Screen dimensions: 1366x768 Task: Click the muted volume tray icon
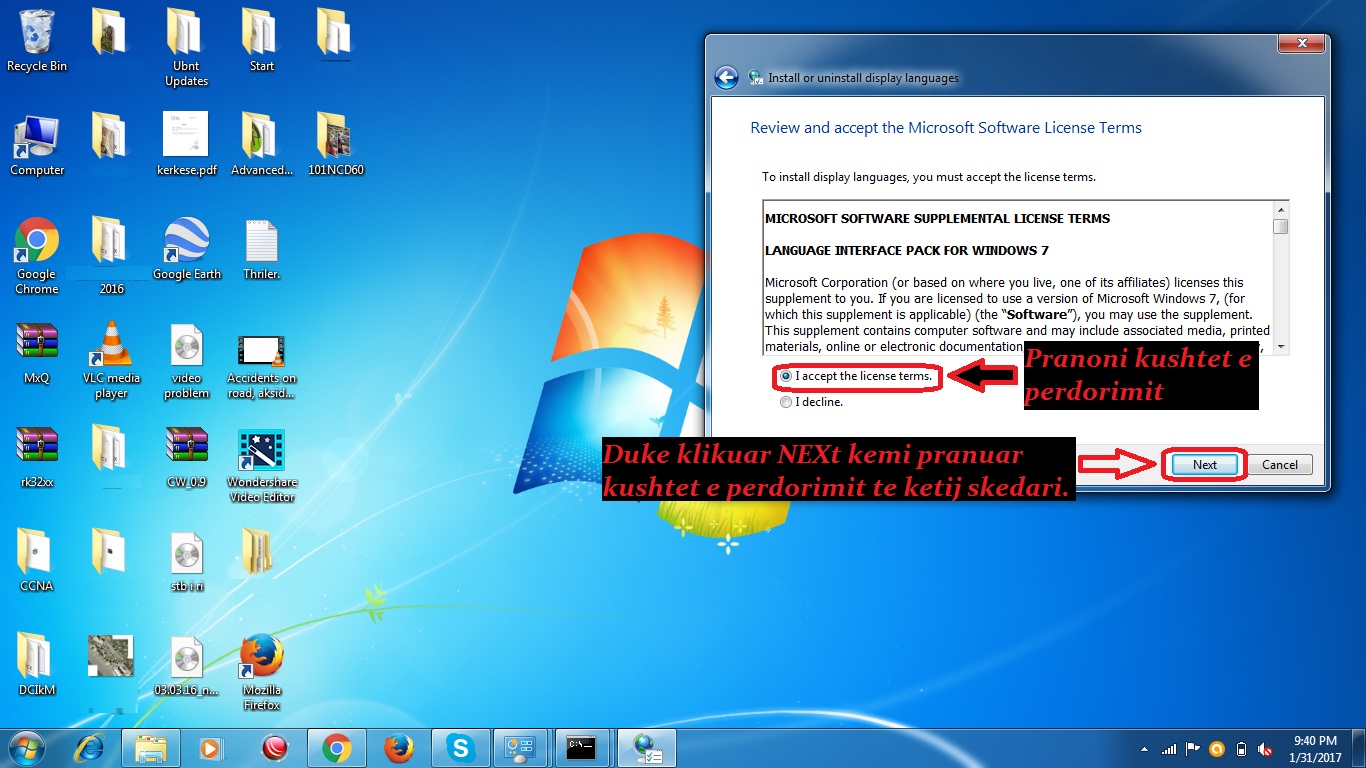coord(1266,749)
